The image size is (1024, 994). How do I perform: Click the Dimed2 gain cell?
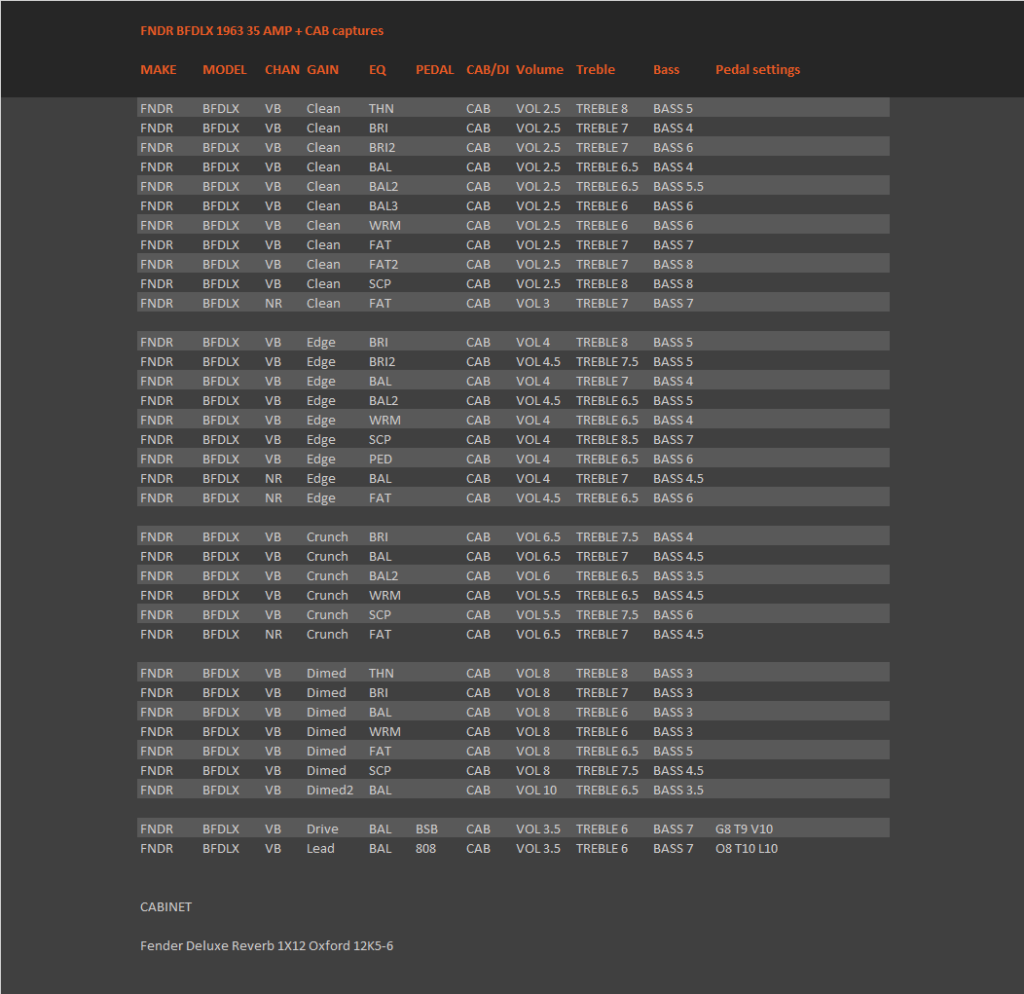tap(330, 790)
